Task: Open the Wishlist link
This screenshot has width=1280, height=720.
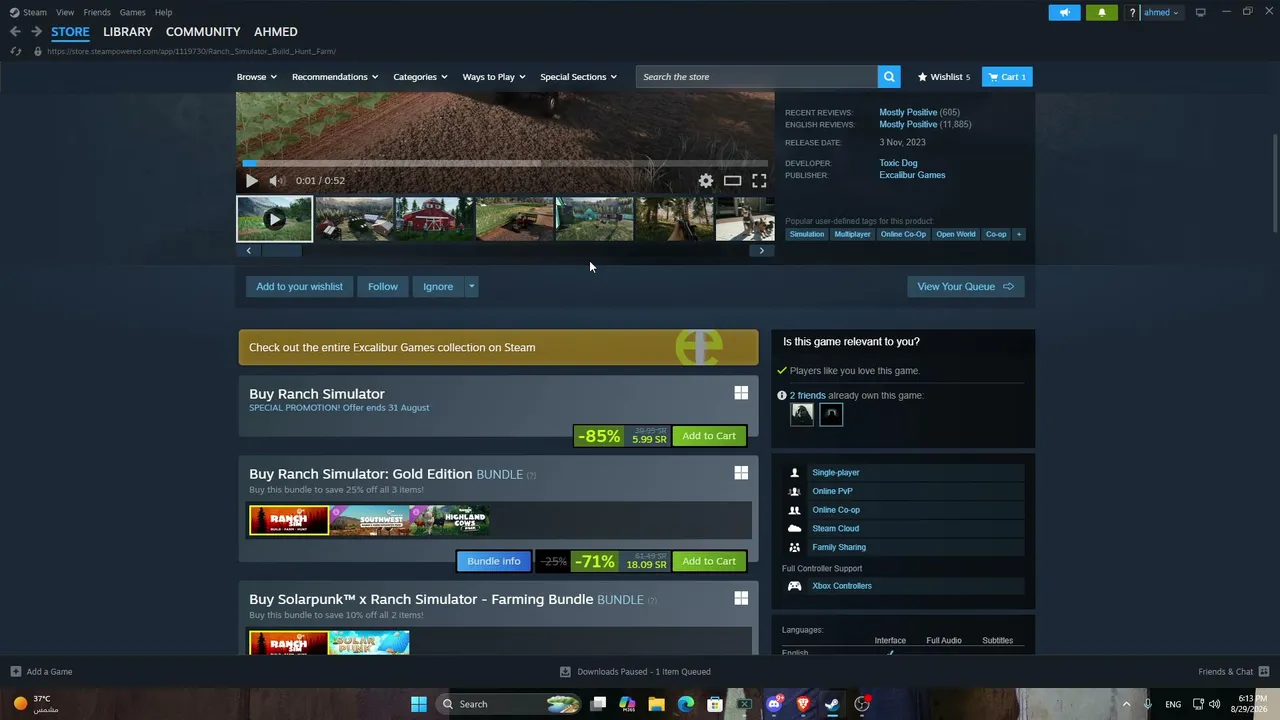Action: pos(944,77)
